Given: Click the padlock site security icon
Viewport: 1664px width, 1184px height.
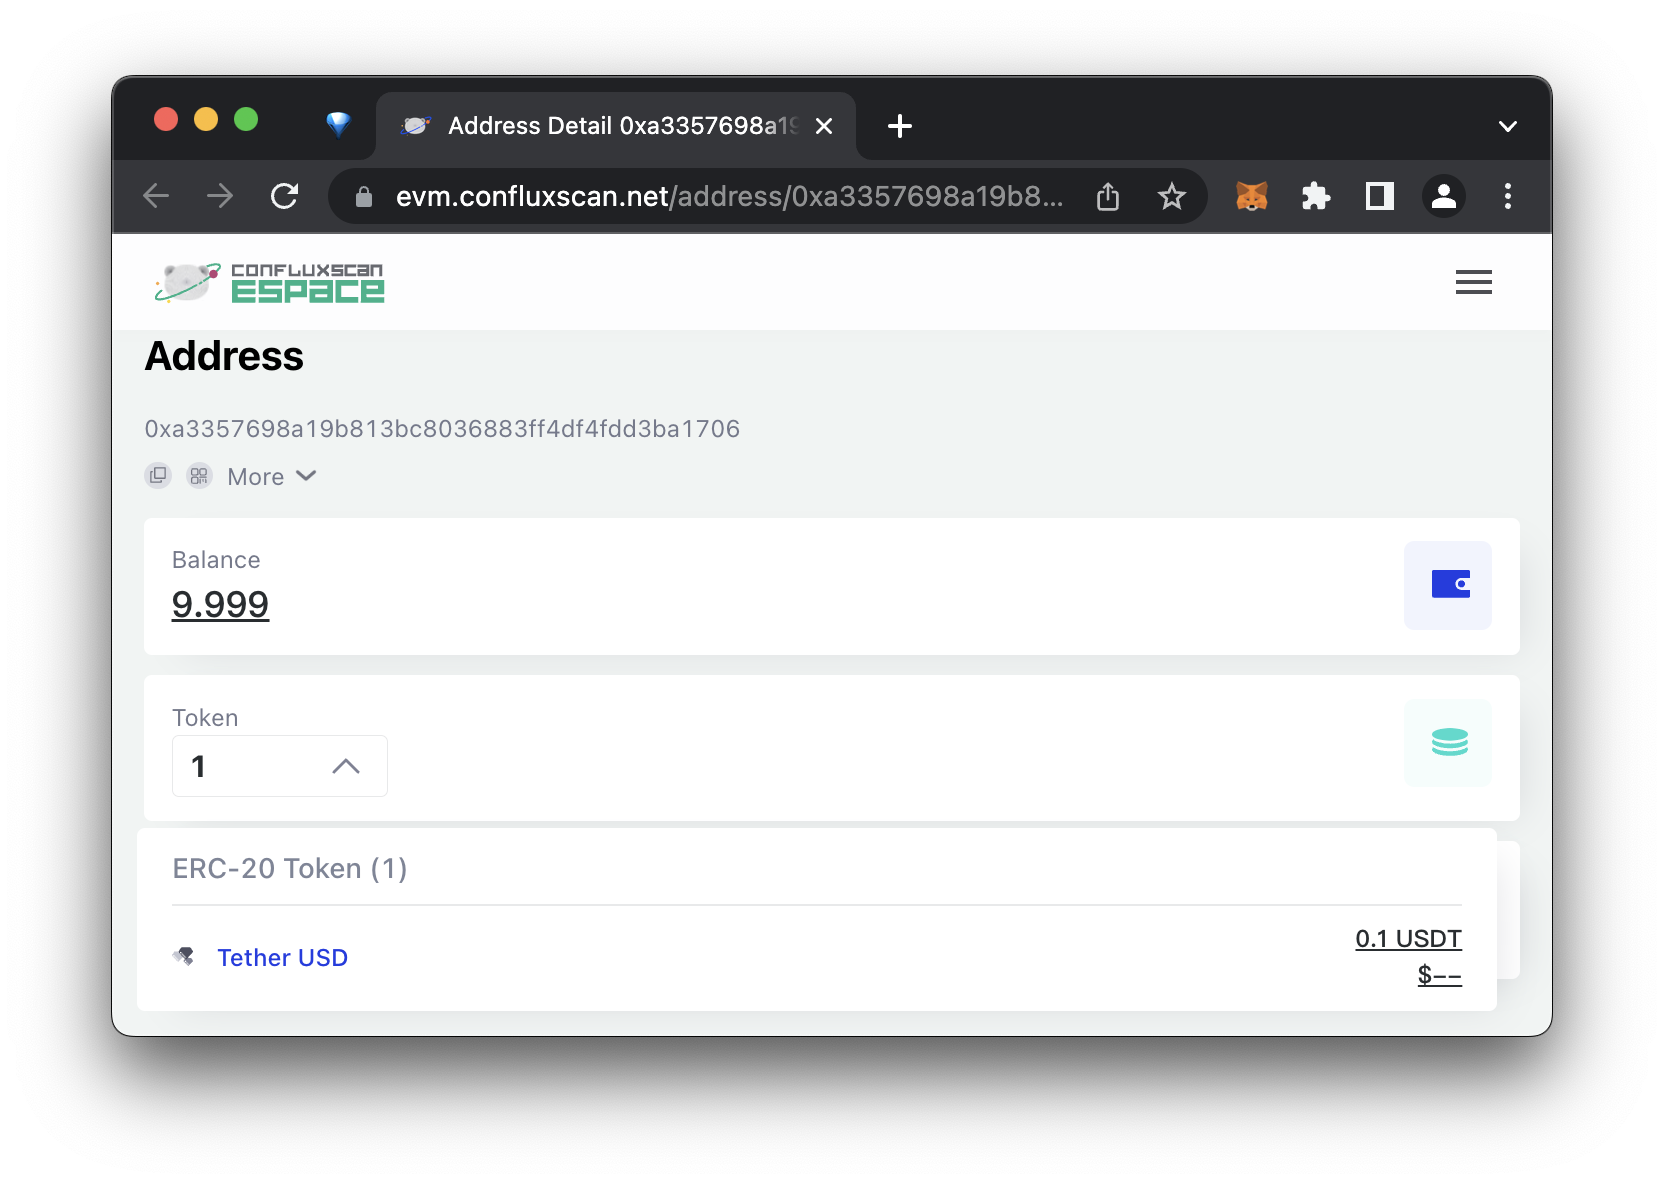Looking at the screenshot, I should coord(362,196).
